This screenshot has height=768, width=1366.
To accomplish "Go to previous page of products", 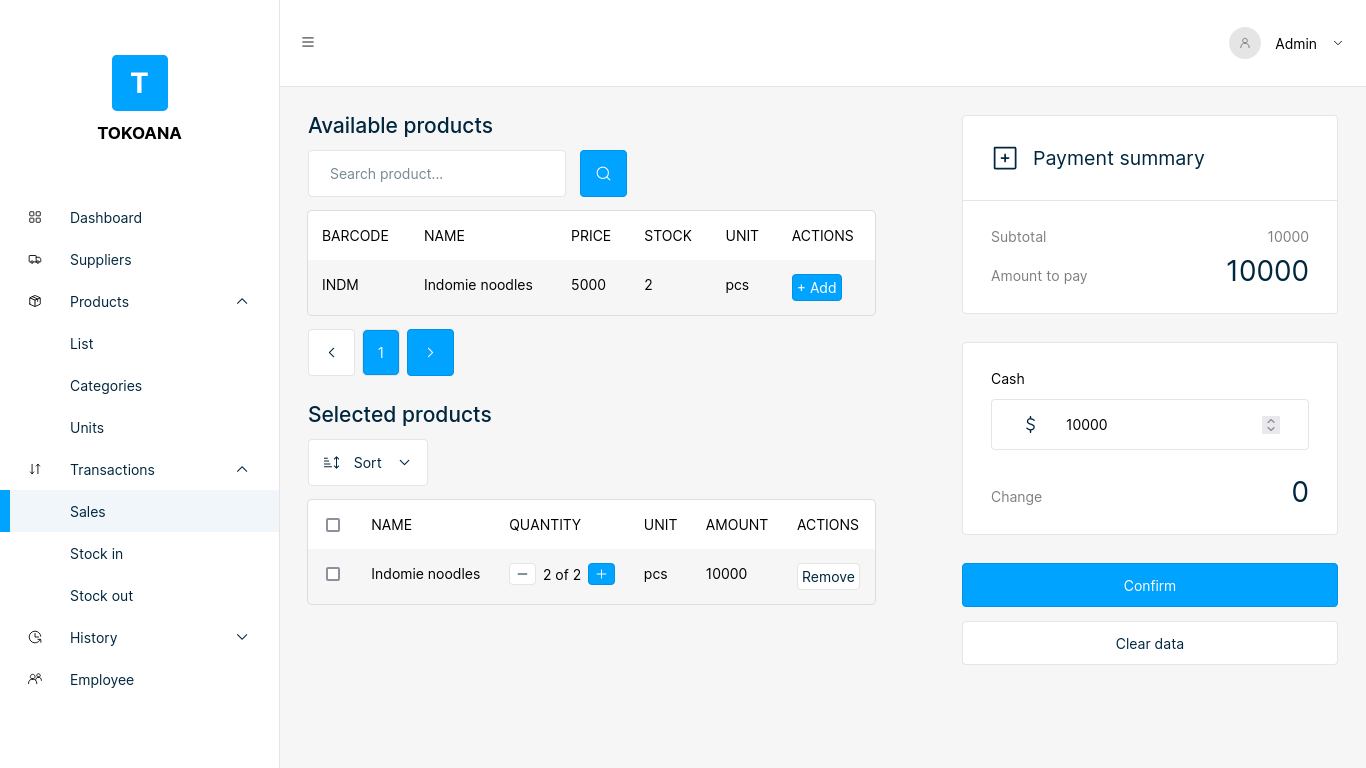I will [x=331, y=352].
